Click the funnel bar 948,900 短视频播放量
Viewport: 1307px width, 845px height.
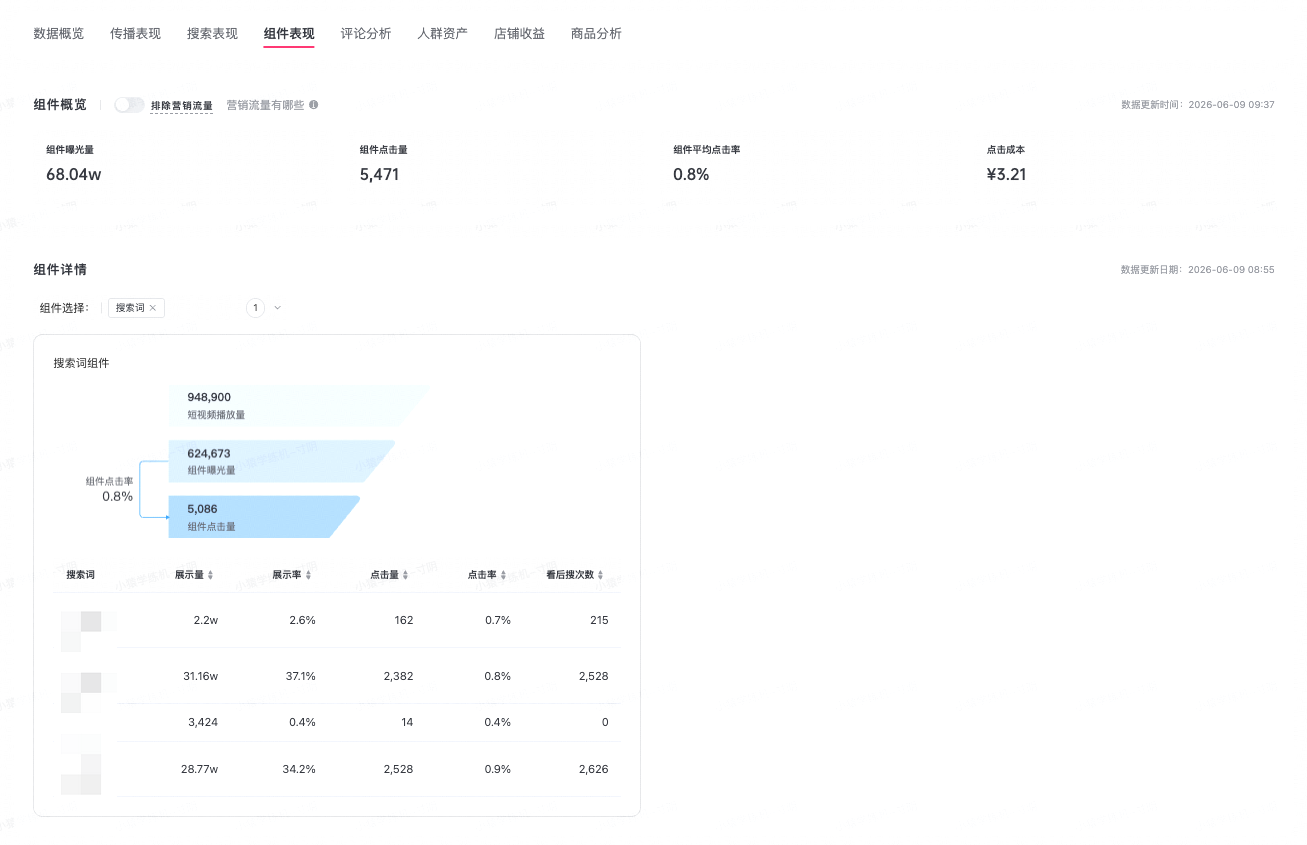click(x=298, y=404)
